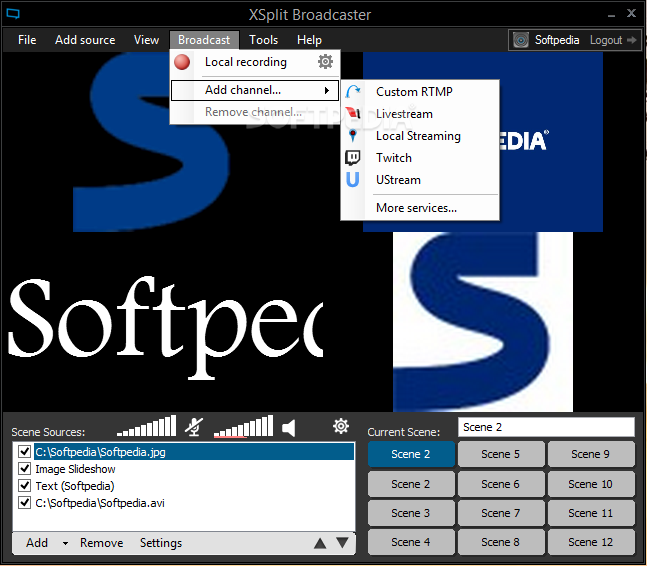Click the Softpedia account avatar icon
647x566 pixels.
tap(521, 40)
